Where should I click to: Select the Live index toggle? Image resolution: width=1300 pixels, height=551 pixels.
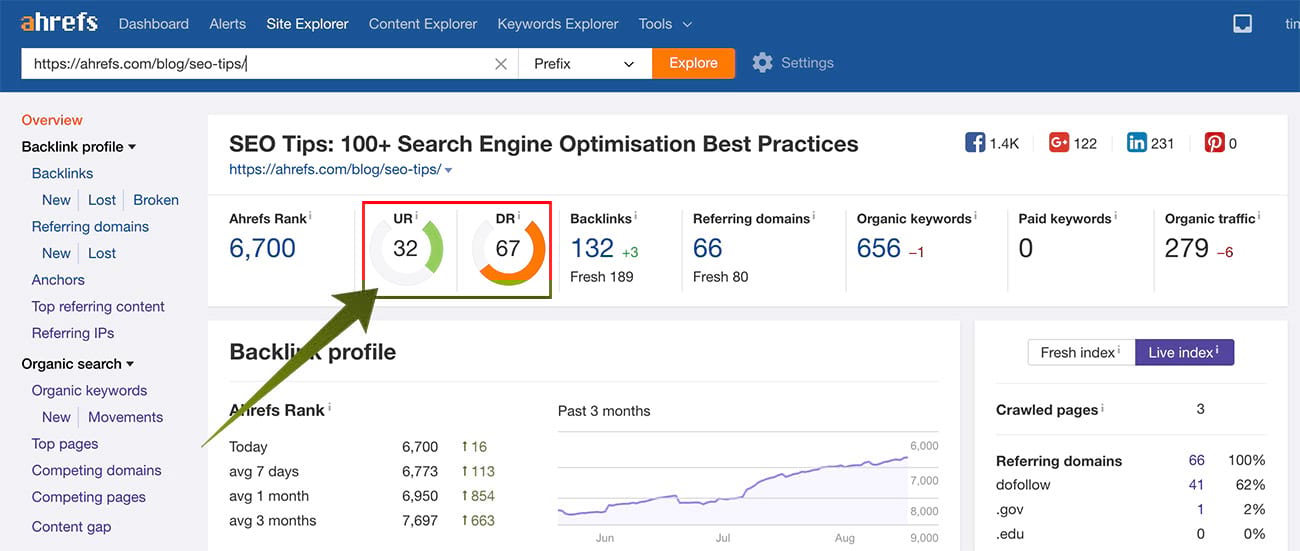1184,352
